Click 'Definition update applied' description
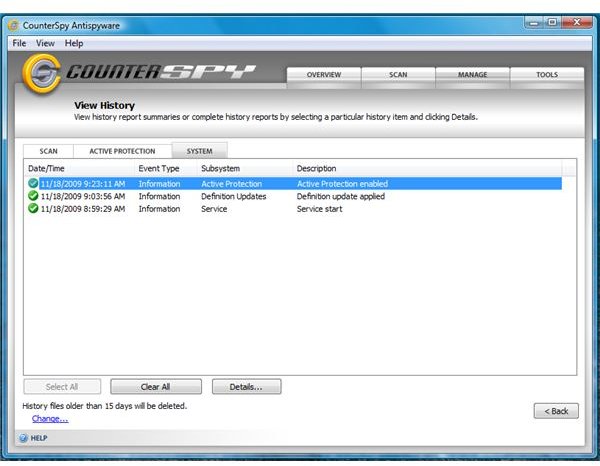 [341, 196]
